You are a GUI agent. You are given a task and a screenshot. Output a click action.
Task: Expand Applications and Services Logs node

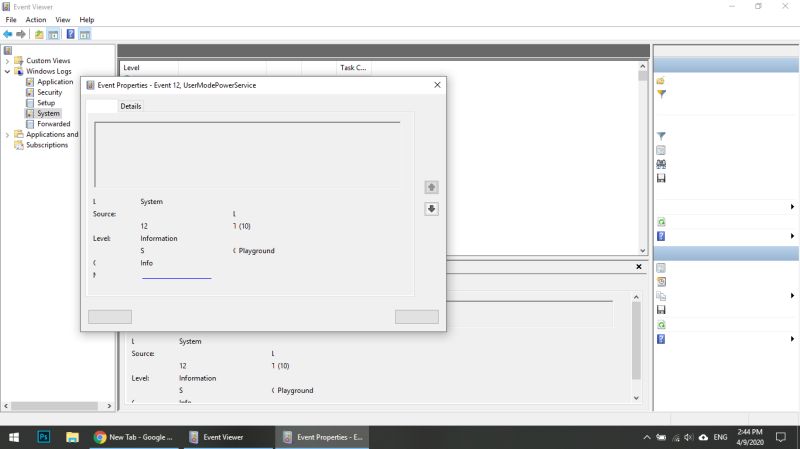pyautogui.click(x=7, y=135)
